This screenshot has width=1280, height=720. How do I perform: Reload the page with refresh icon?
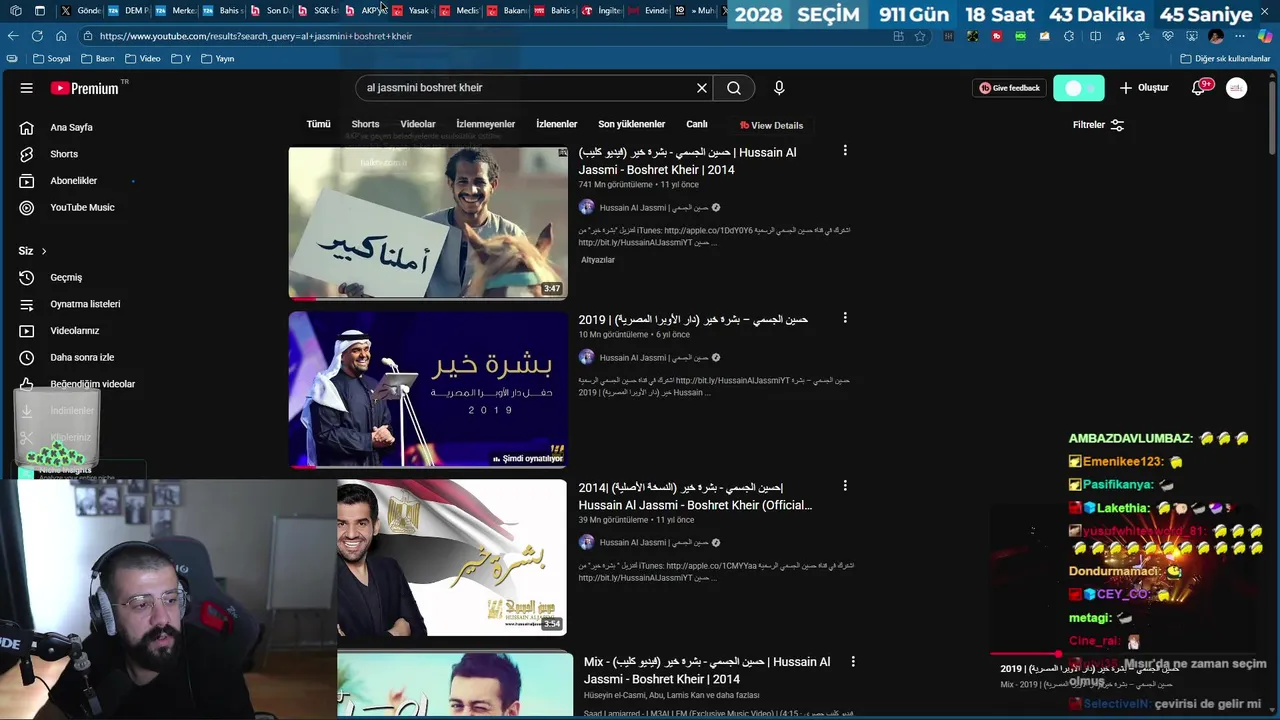[x=37, y=36]
